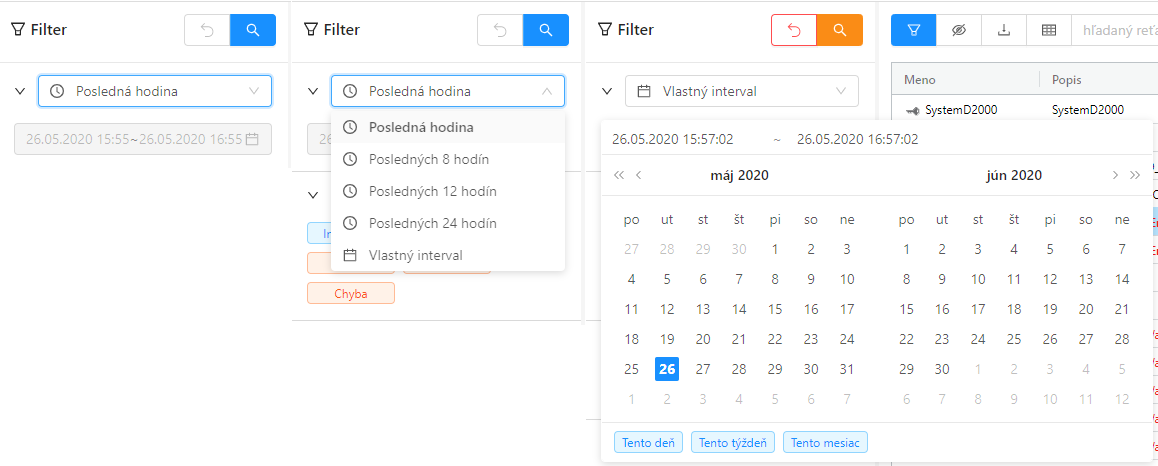
Task: Click the hľadaný reťazec search input field
Action: (x=1117, y=30)
